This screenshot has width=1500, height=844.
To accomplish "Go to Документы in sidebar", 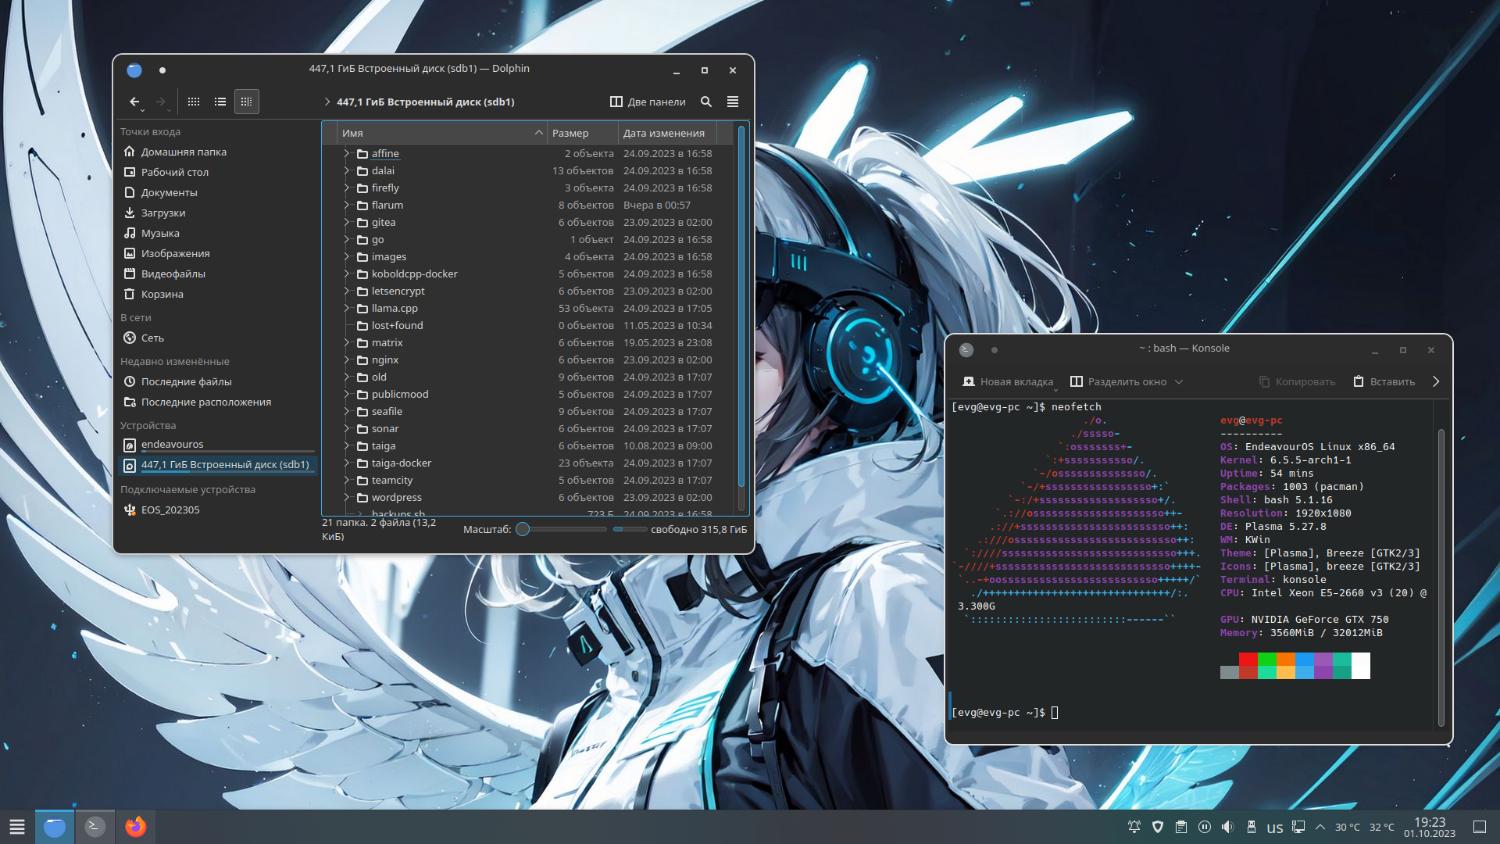I will tap(169, 192).
